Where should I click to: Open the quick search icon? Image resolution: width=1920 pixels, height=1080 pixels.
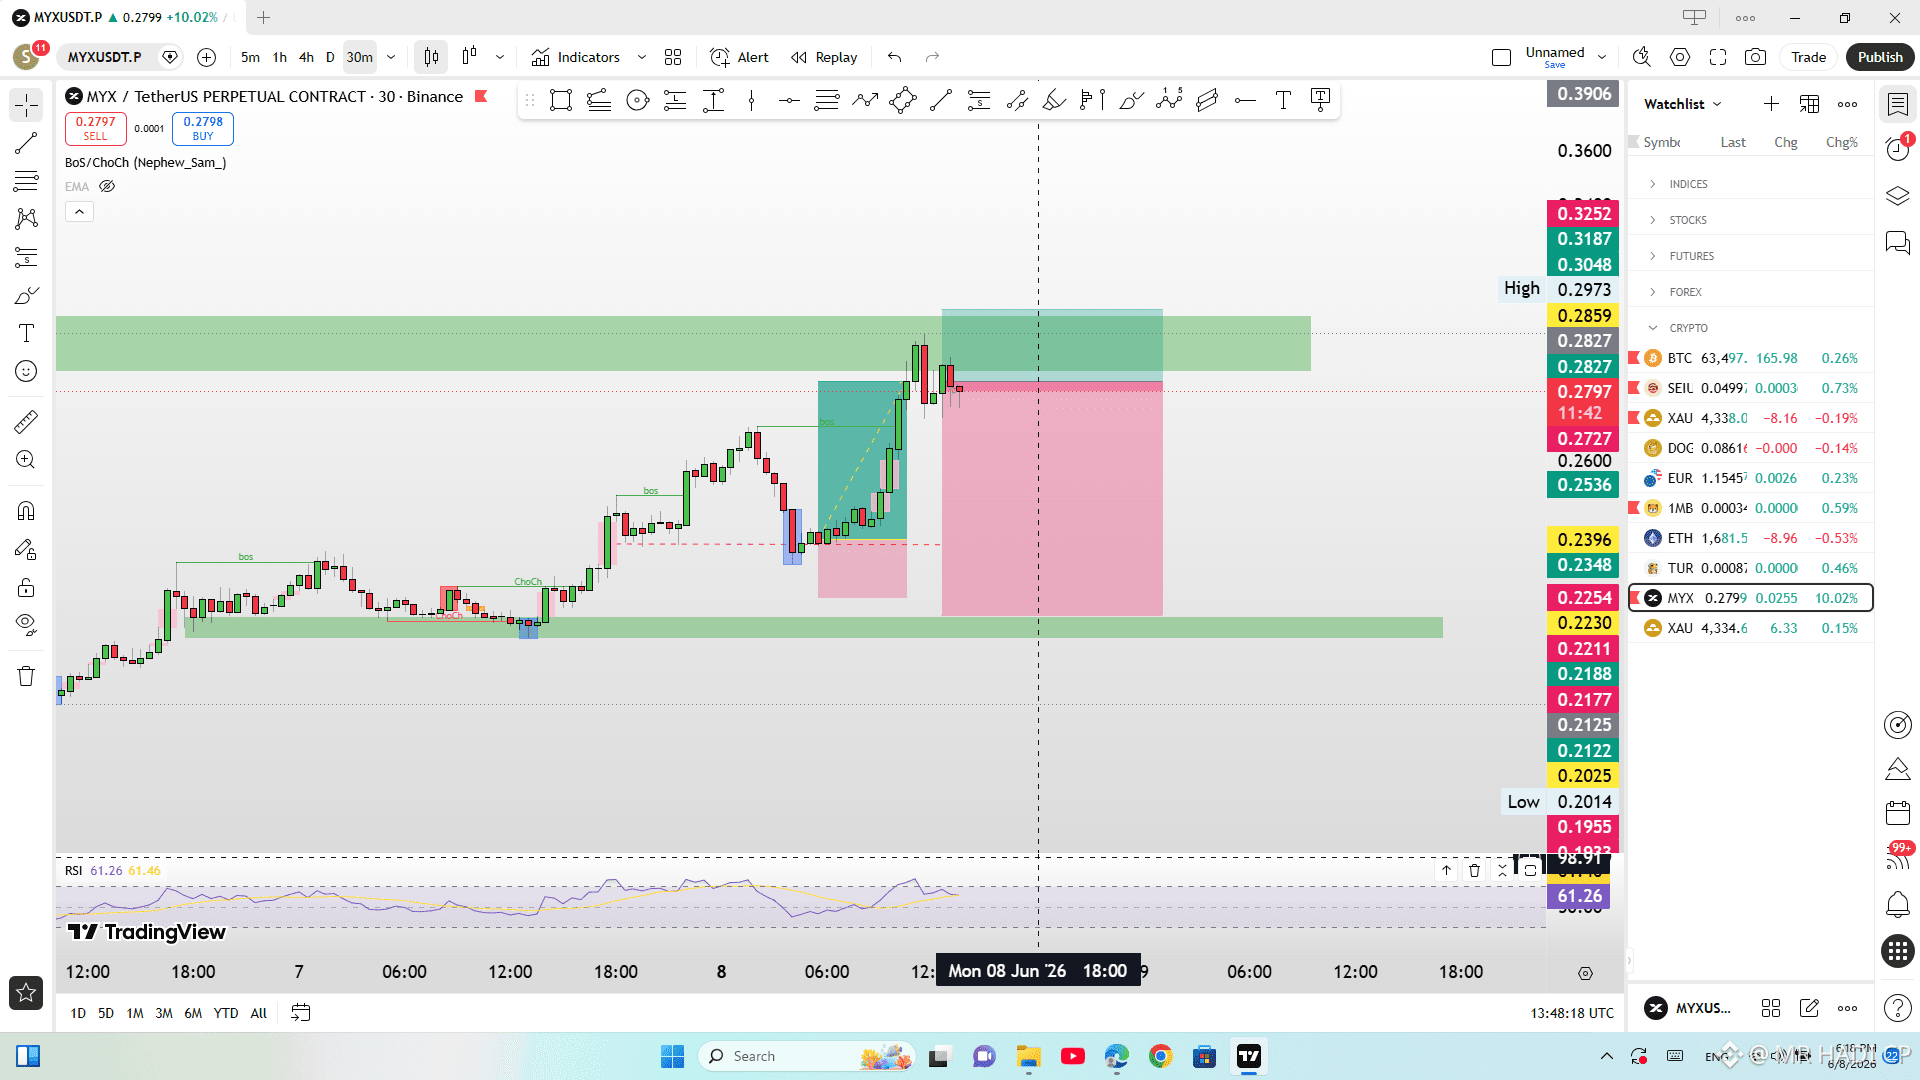(1642, 57)
